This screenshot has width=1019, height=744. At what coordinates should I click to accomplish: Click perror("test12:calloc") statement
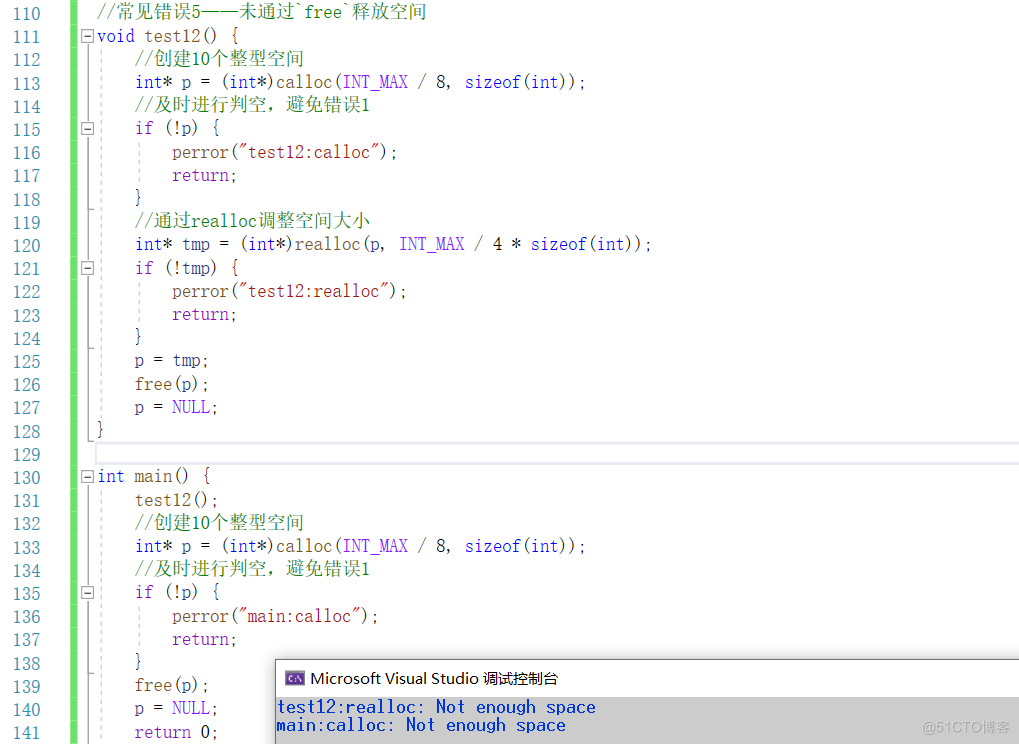[284, 152]
